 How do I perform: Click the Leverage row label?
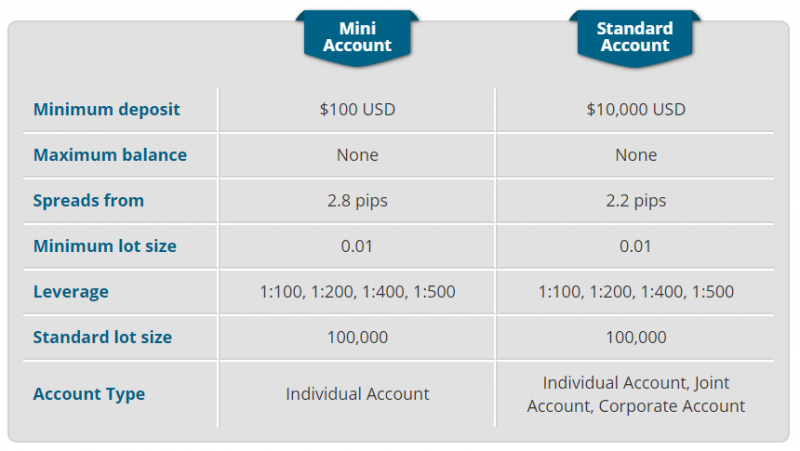(71, 291)
